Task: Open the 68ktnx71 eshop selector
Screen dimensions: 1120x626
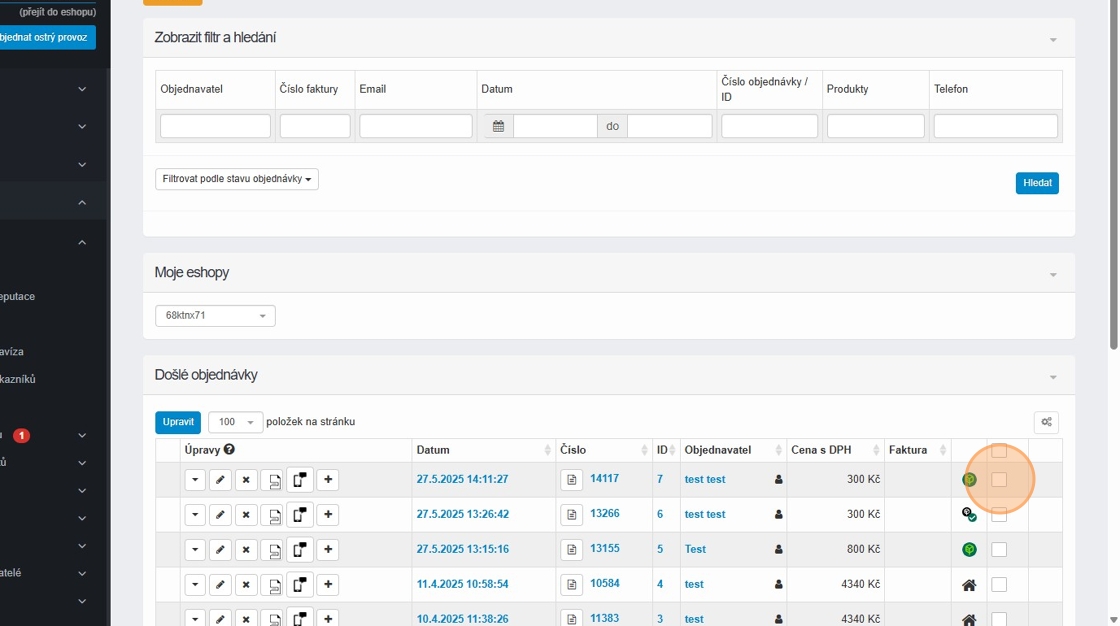Action: pyautogui.click(x=215, y=316)
